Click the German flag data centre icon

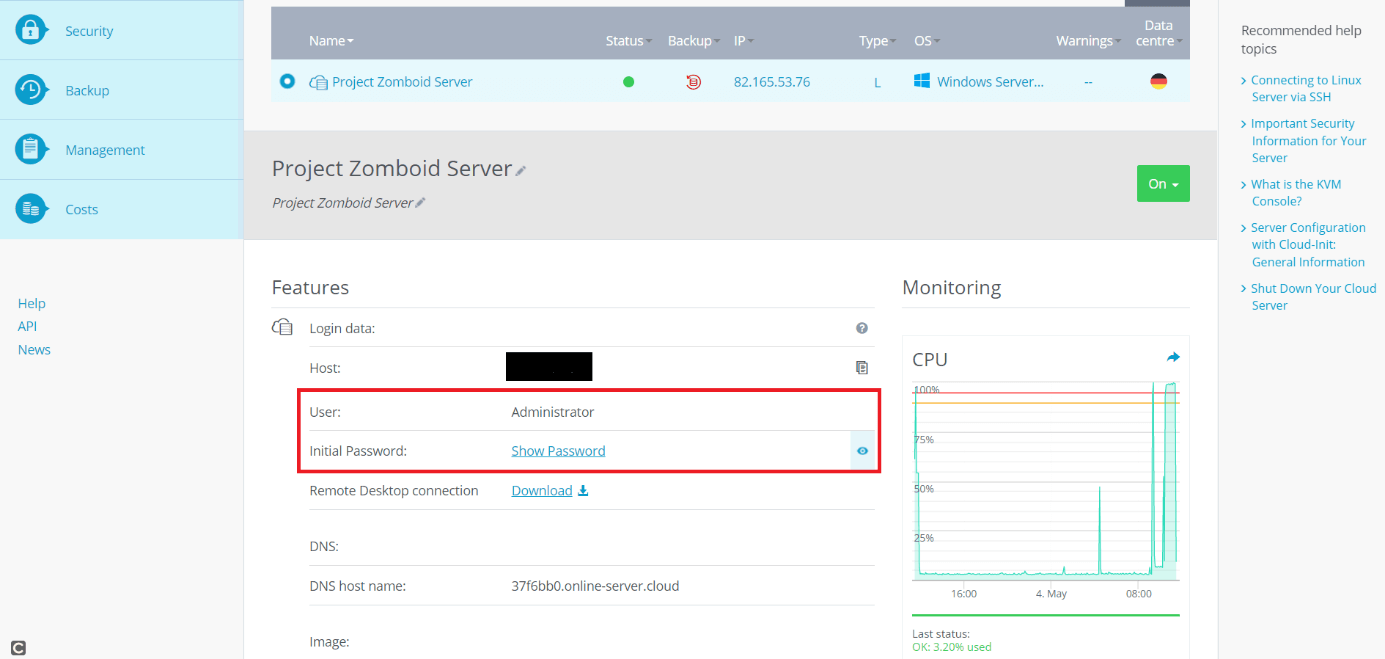[1158, 81]
